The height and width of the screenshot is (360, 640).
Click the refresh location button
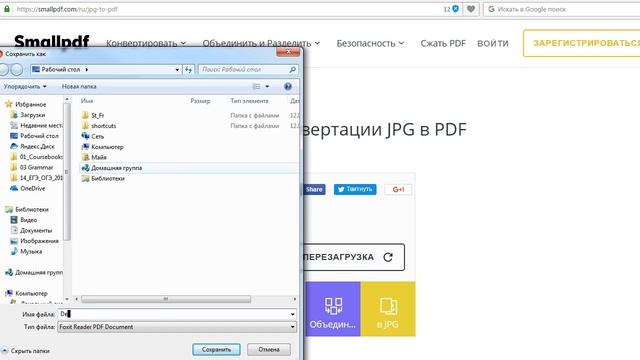pos(188,70)
